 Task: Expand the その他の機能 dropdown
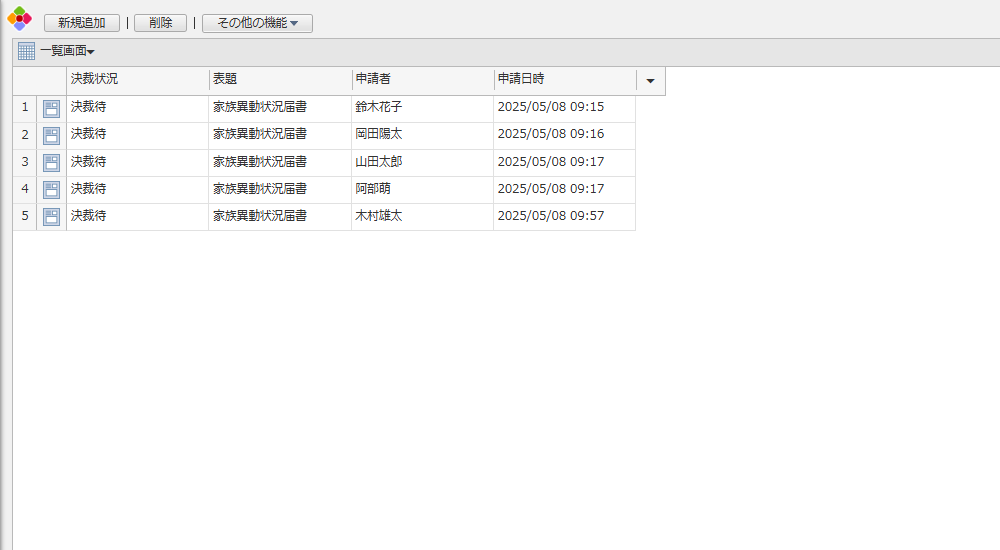click(x=257, y=23)
